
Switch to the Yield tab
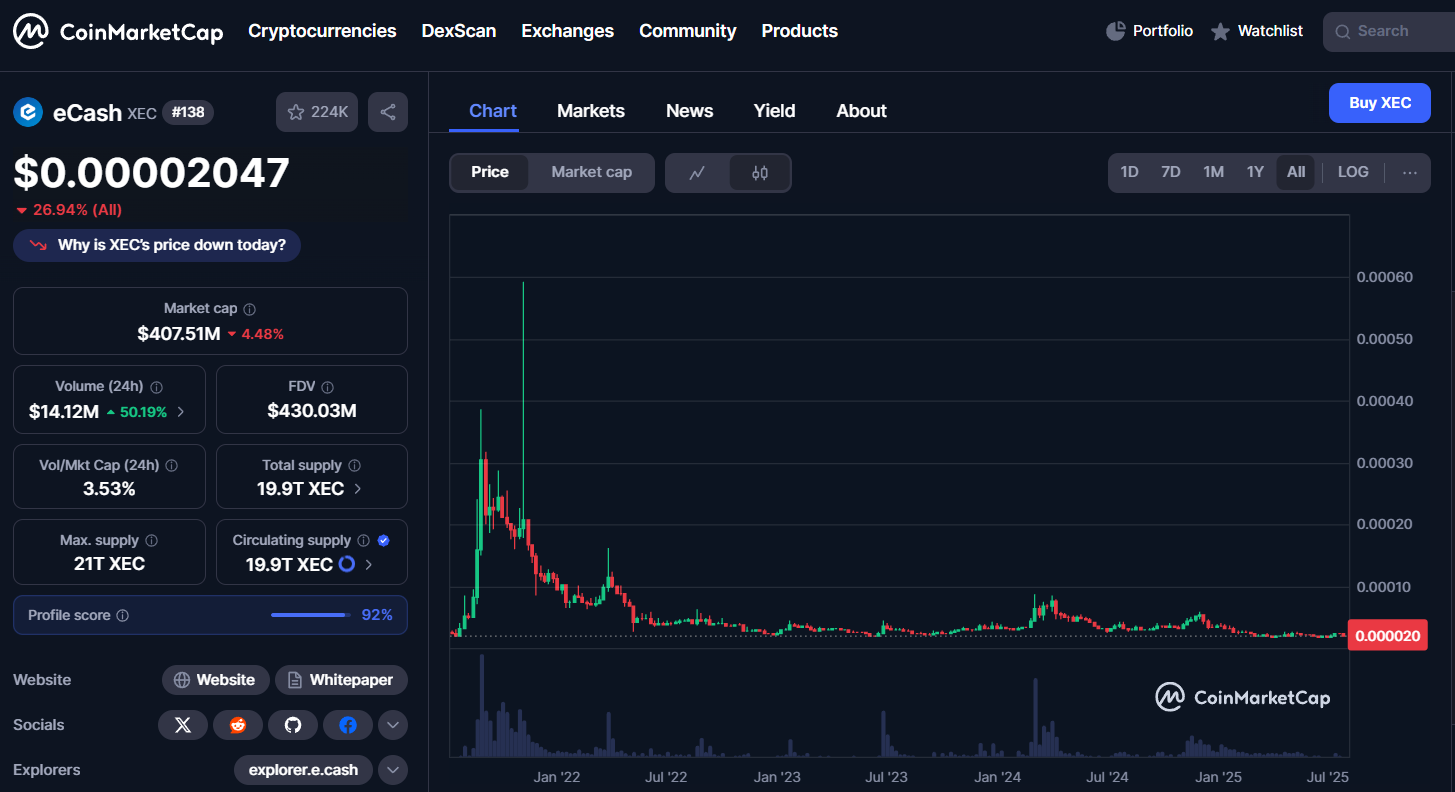click(x=775, y=111)
